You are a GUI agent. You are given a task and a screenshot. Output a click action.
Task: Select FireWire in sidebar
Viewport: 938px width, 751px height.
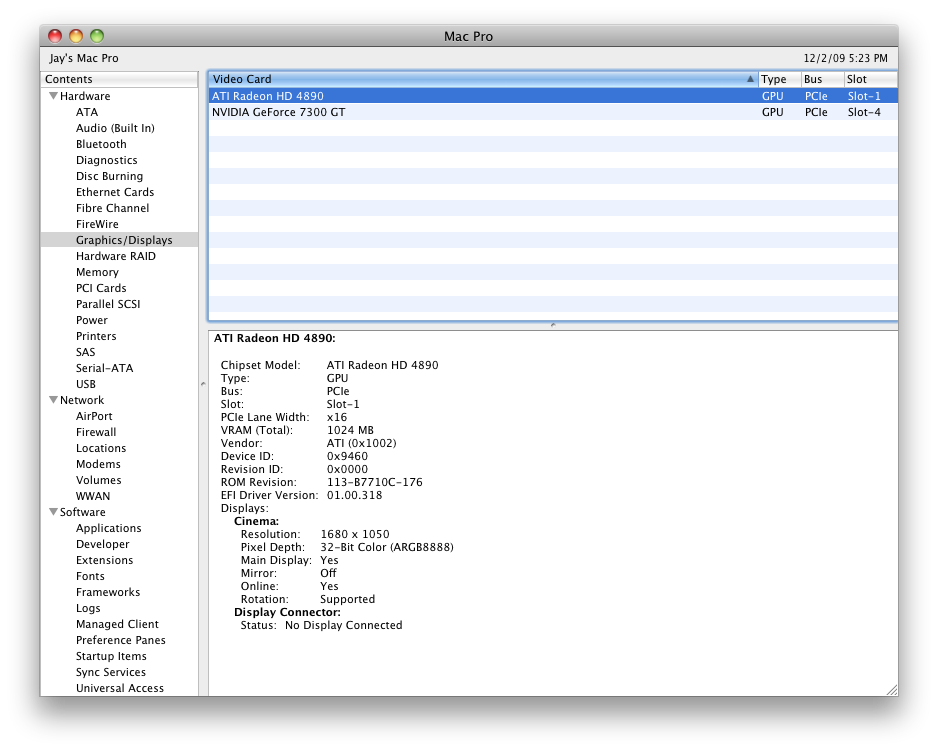pyautogui.click(x=97, y=224)
